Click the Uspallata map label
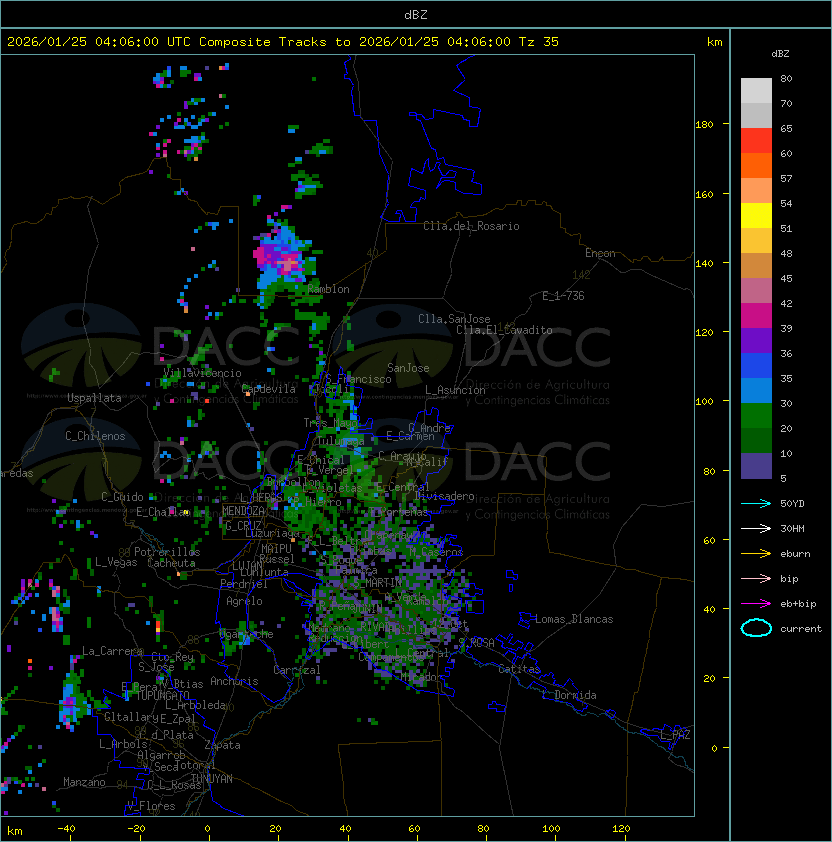 94,398
